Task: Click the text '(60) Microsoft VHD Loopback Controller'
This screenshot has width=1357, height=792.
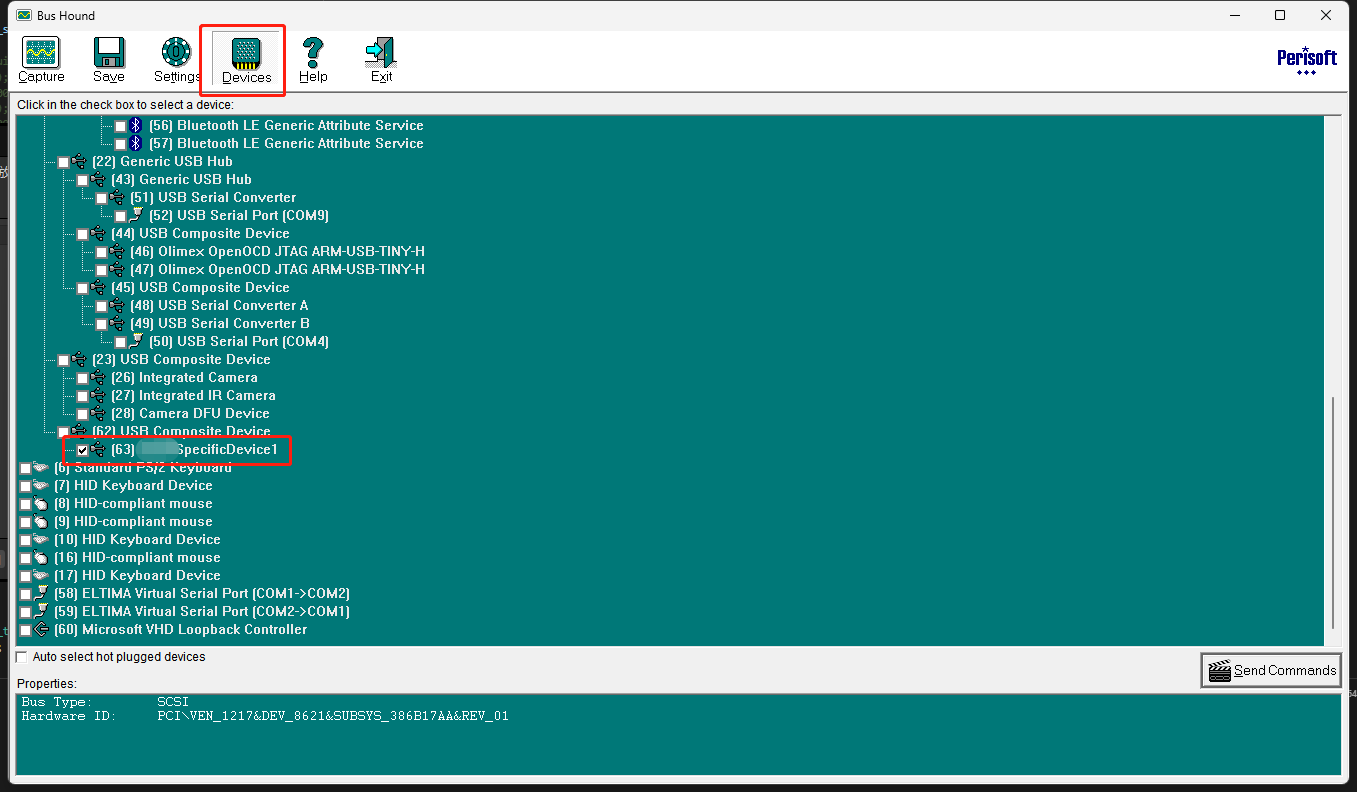Action: [x=181, y=629]
